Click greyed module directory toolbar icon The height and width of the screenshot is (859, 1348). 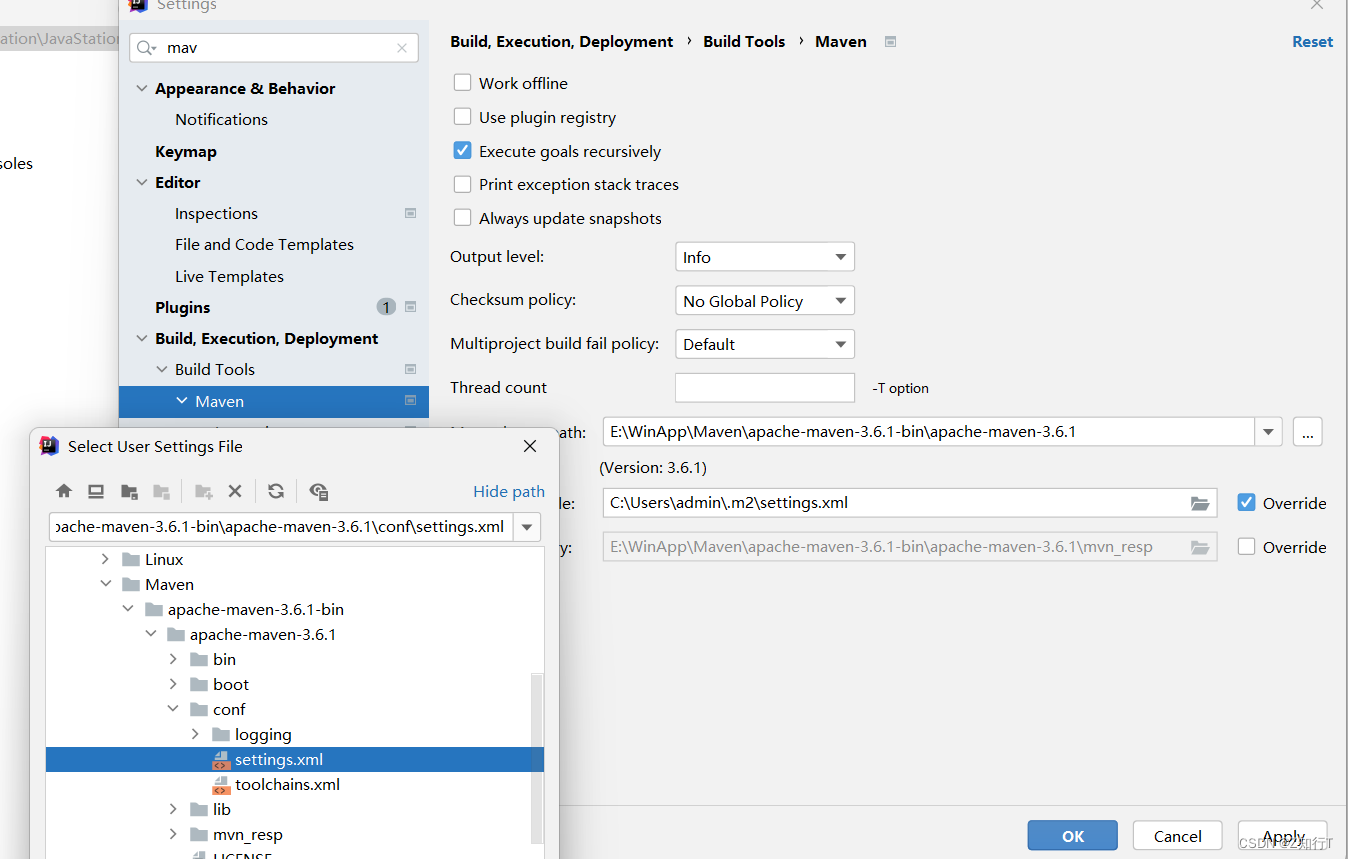161,491
